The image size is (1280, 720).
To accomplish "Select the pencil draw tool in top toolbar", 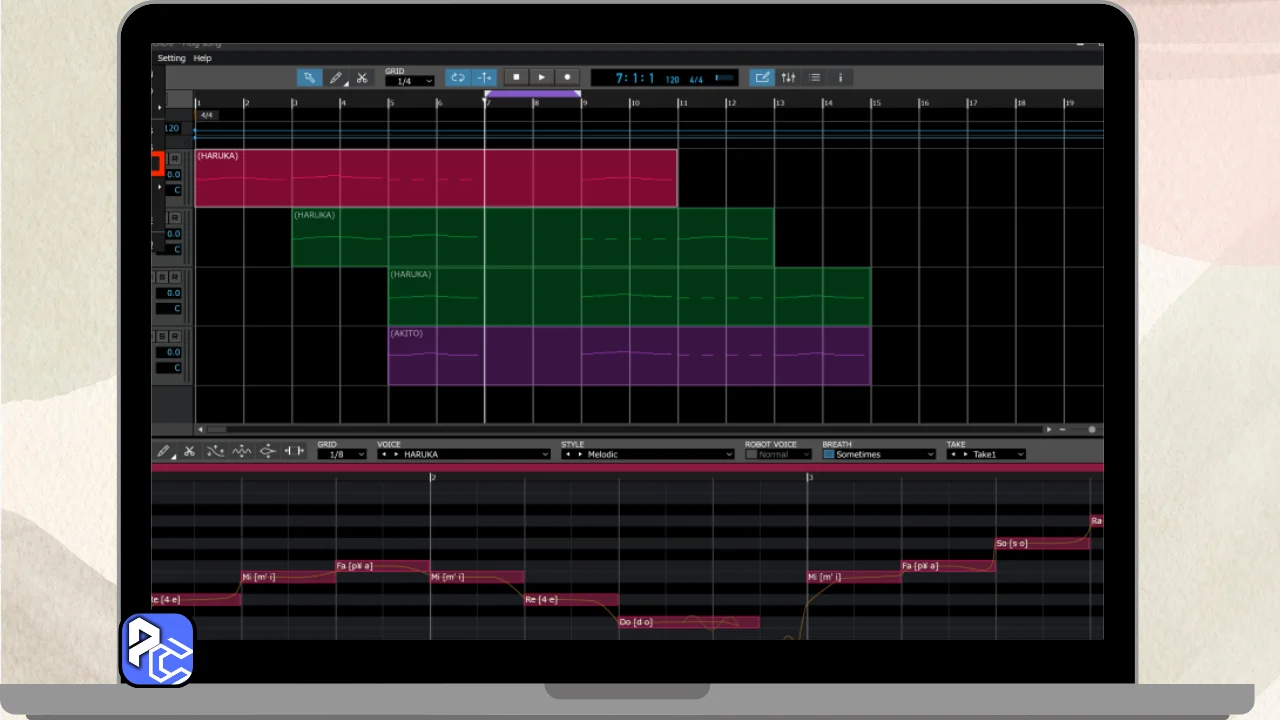I will pos(336,78).
